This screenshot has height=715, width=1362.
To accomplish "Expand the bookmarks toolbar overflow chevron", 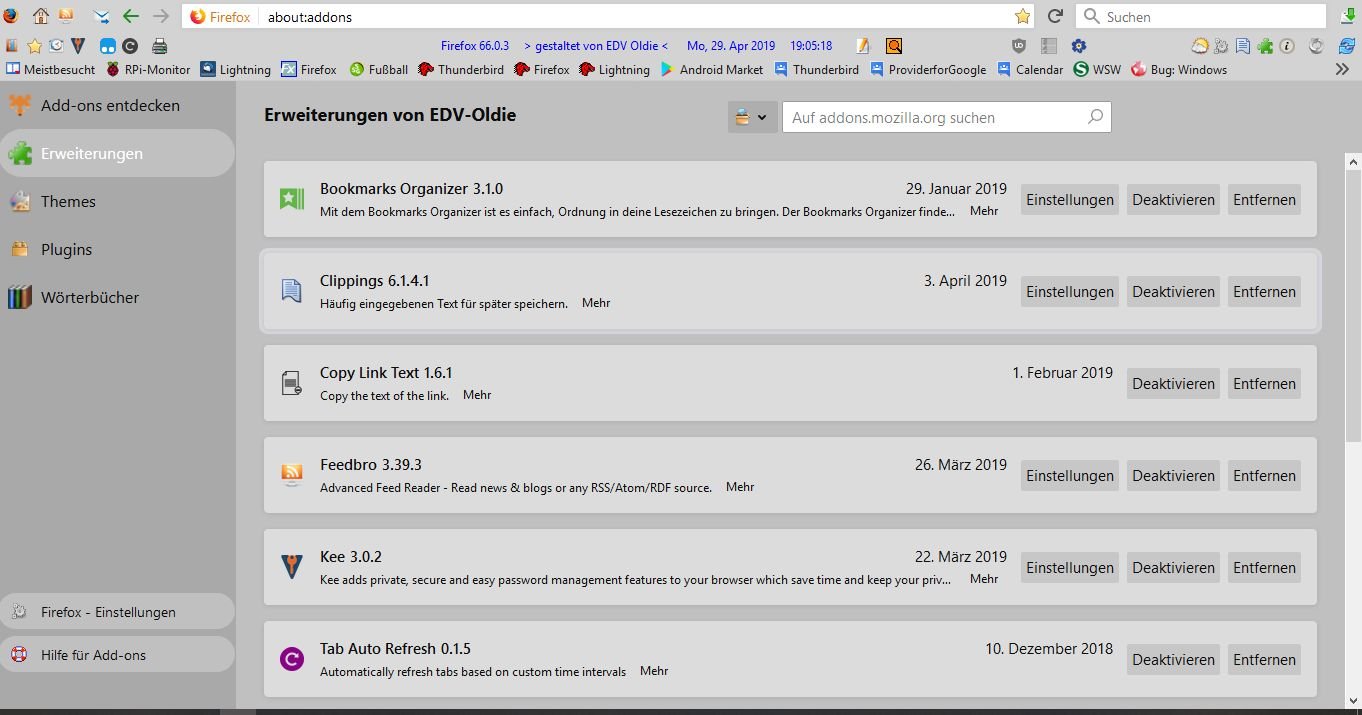I will point(1342,69).
